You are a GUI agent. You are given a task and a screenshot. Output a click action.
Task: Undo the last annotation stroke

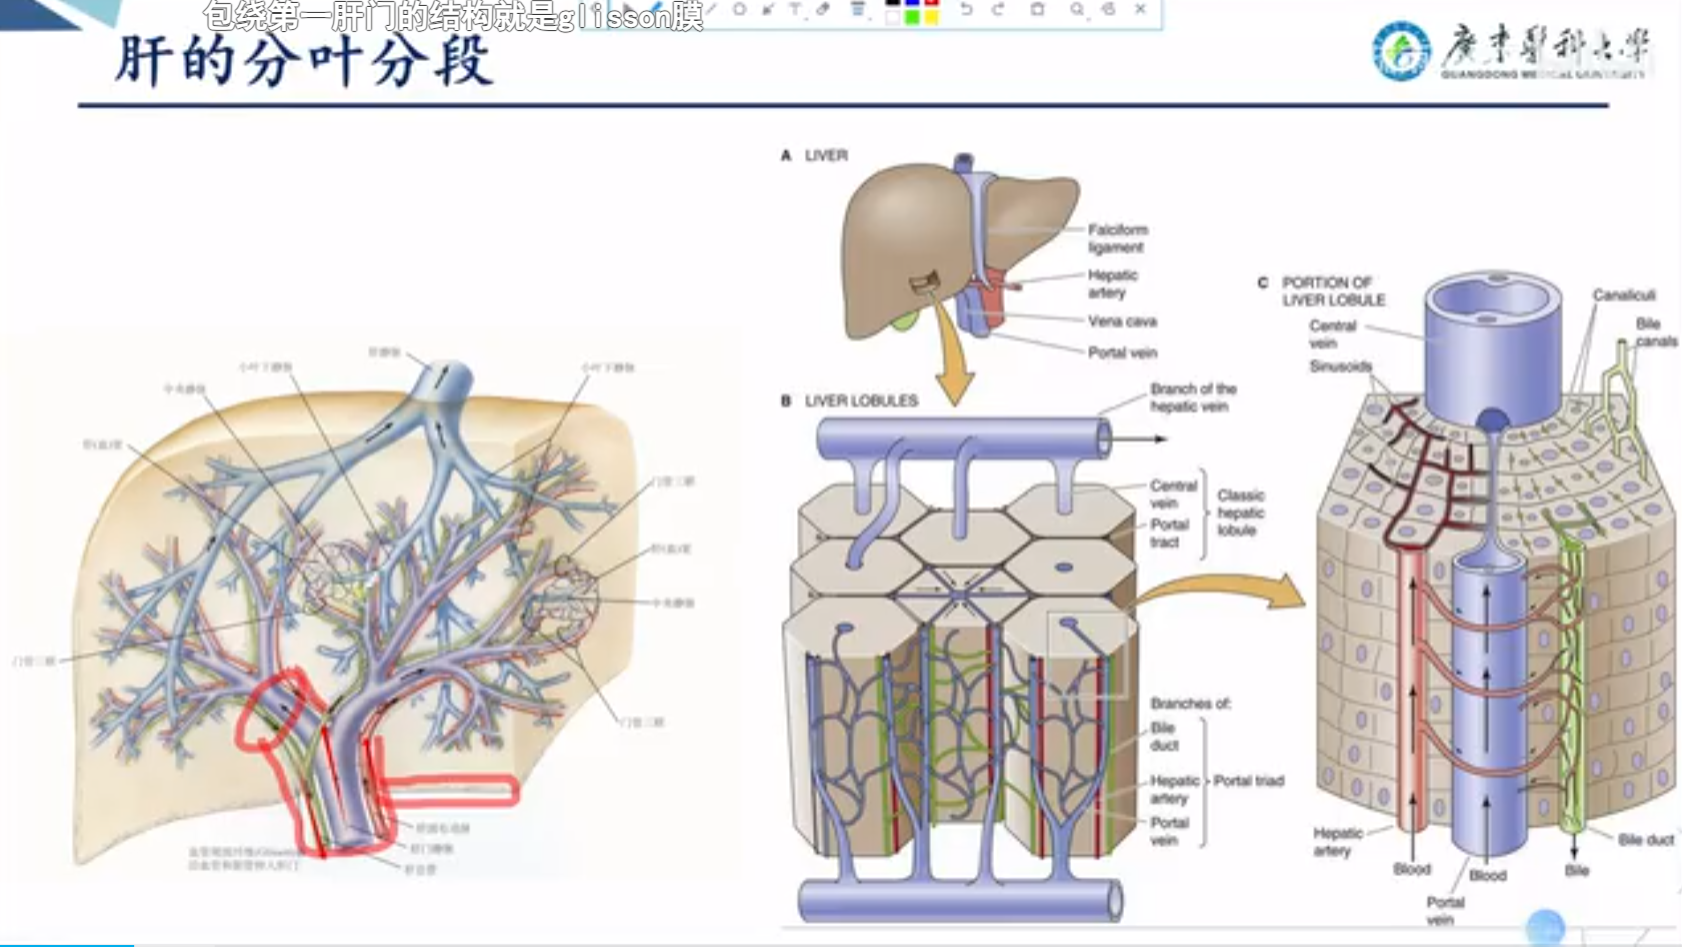[x=966, y=9]
